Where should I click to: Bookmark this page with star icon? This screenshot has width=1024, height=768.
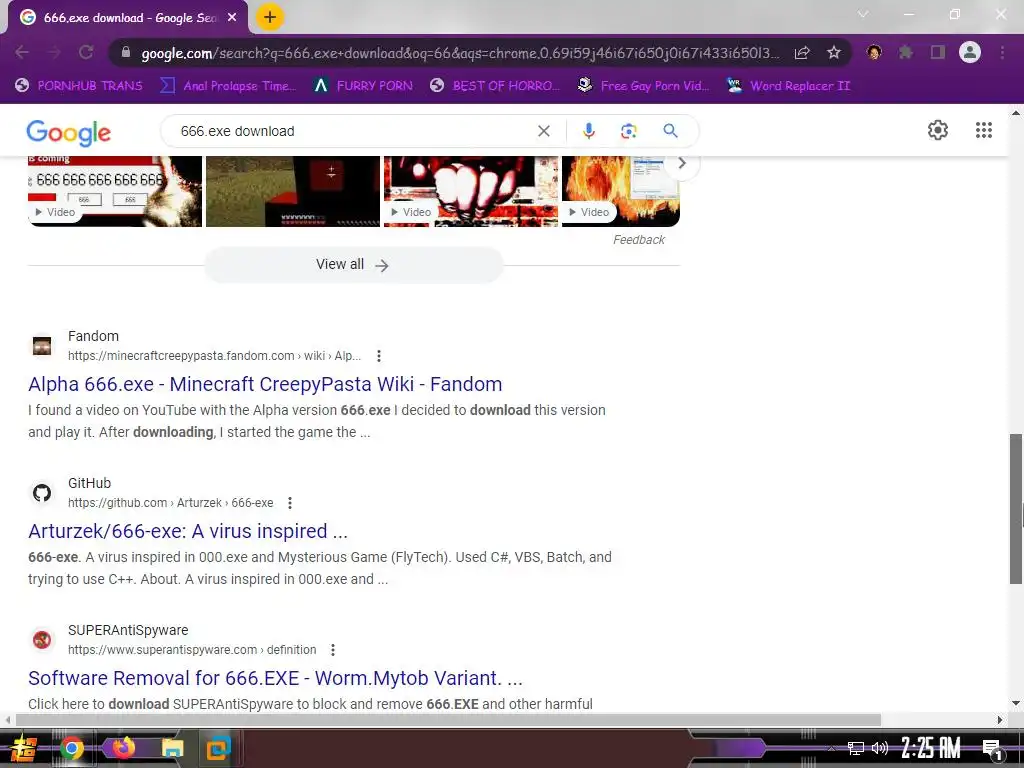point(833,52)
